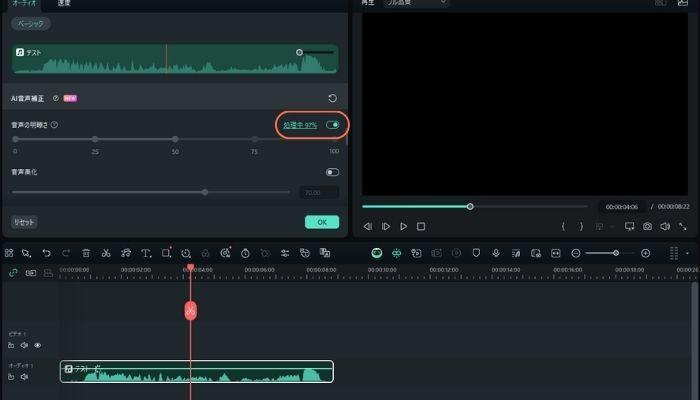Click the trash delete icon
The width and height of the screenshot is (700, 400).
pos(86,253)
